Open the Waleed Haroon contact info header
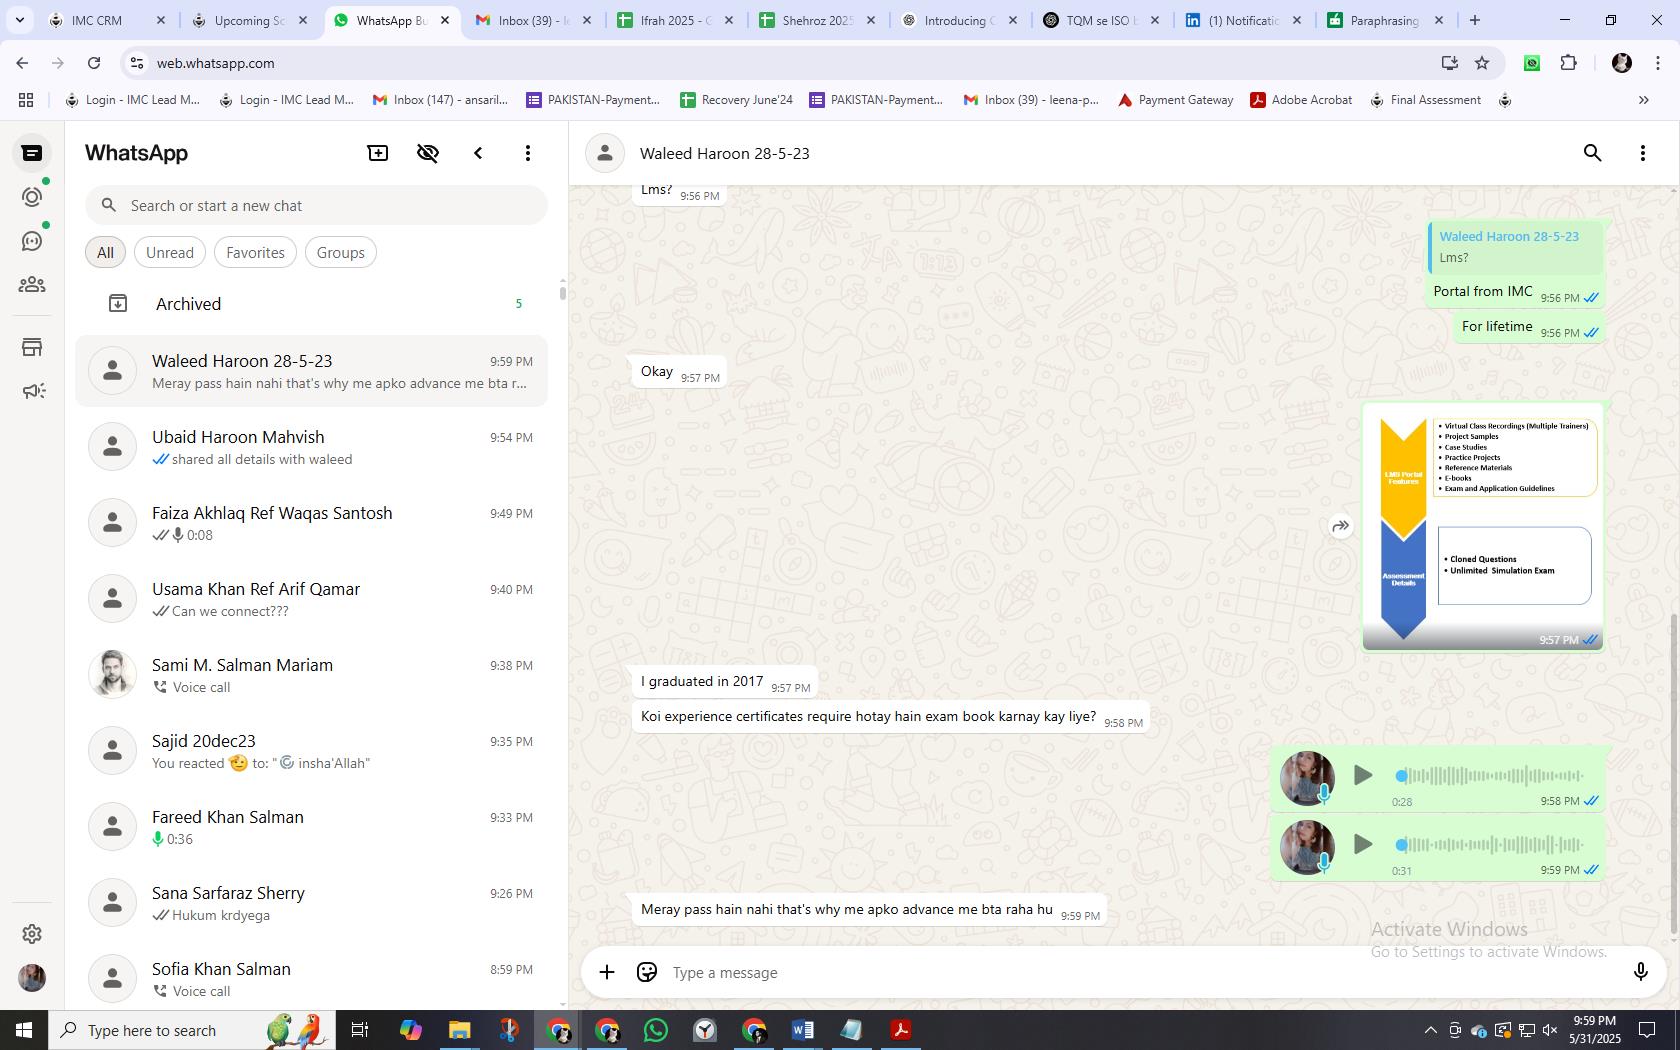Image resolution: width=1680 pixels, height=1050 pixels. 725,153
